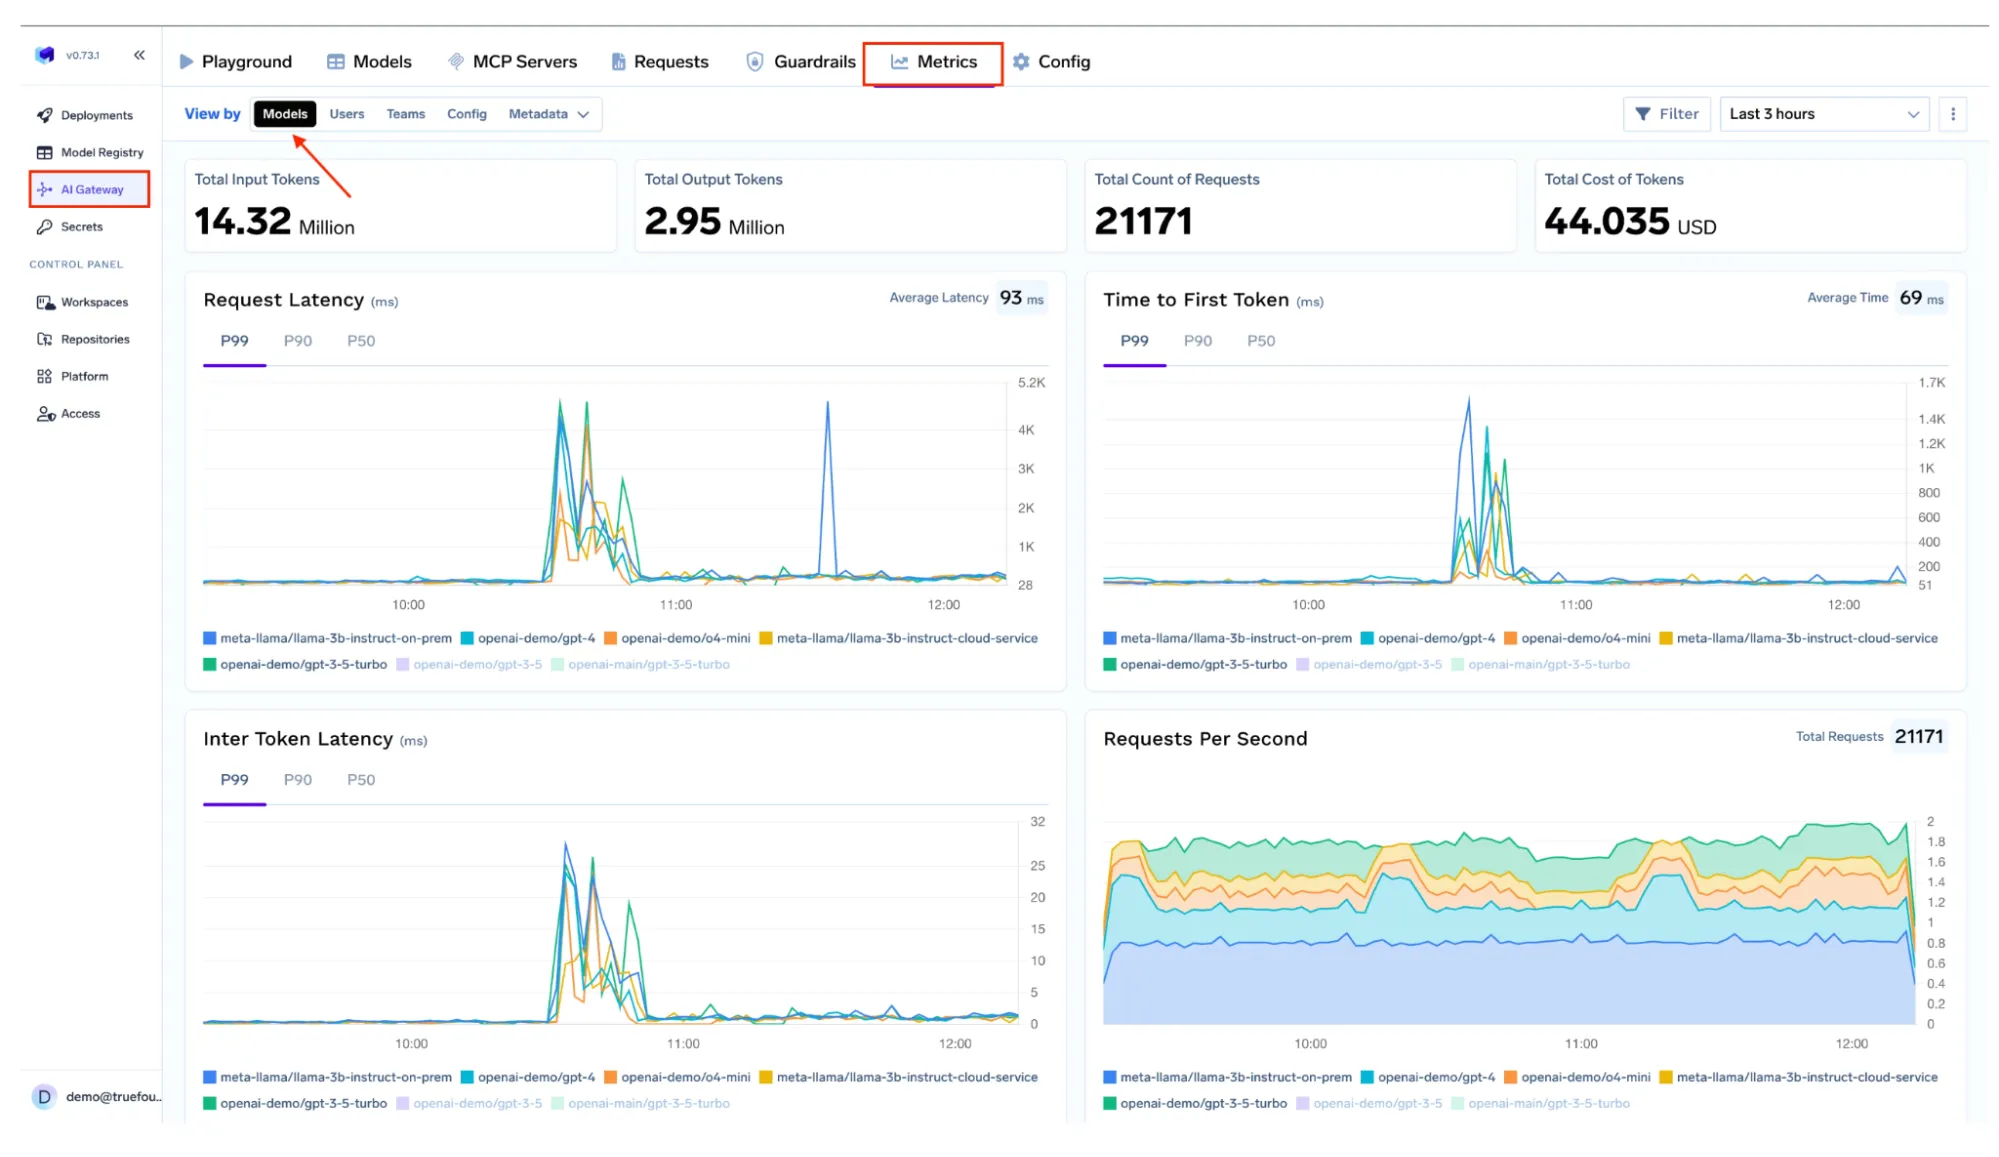
Task: Collapse the sidebar with the double-chevron button
Action: coord(139,55)
